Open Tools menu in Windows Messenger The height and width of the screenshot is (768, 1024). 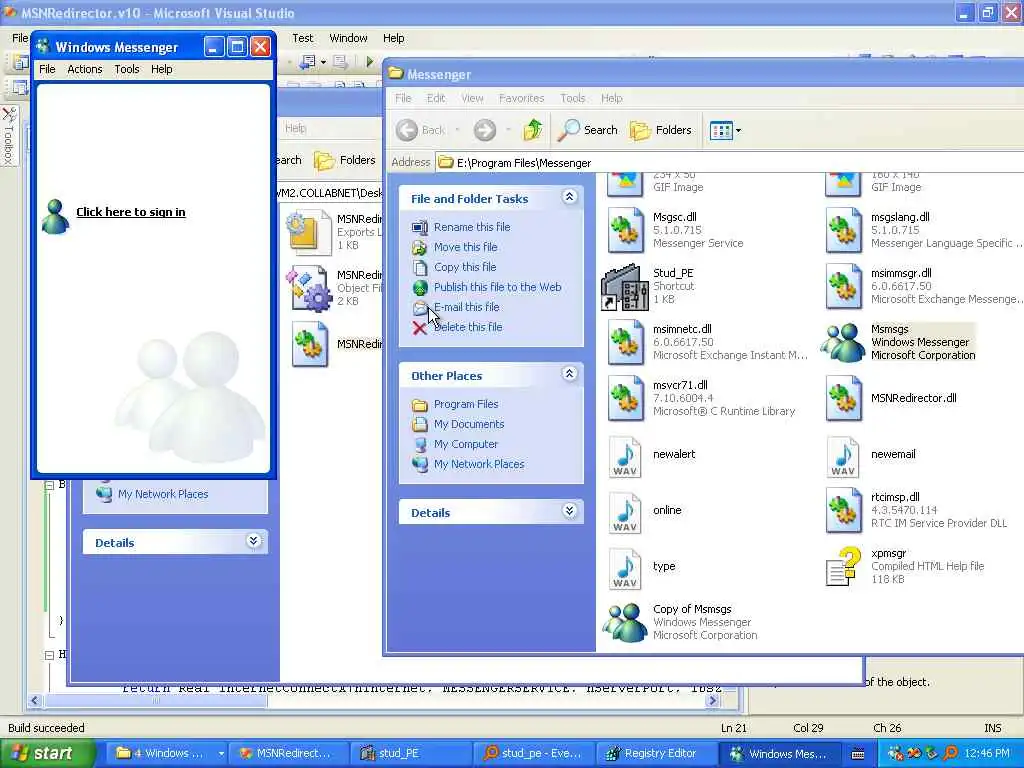point(127,69)
